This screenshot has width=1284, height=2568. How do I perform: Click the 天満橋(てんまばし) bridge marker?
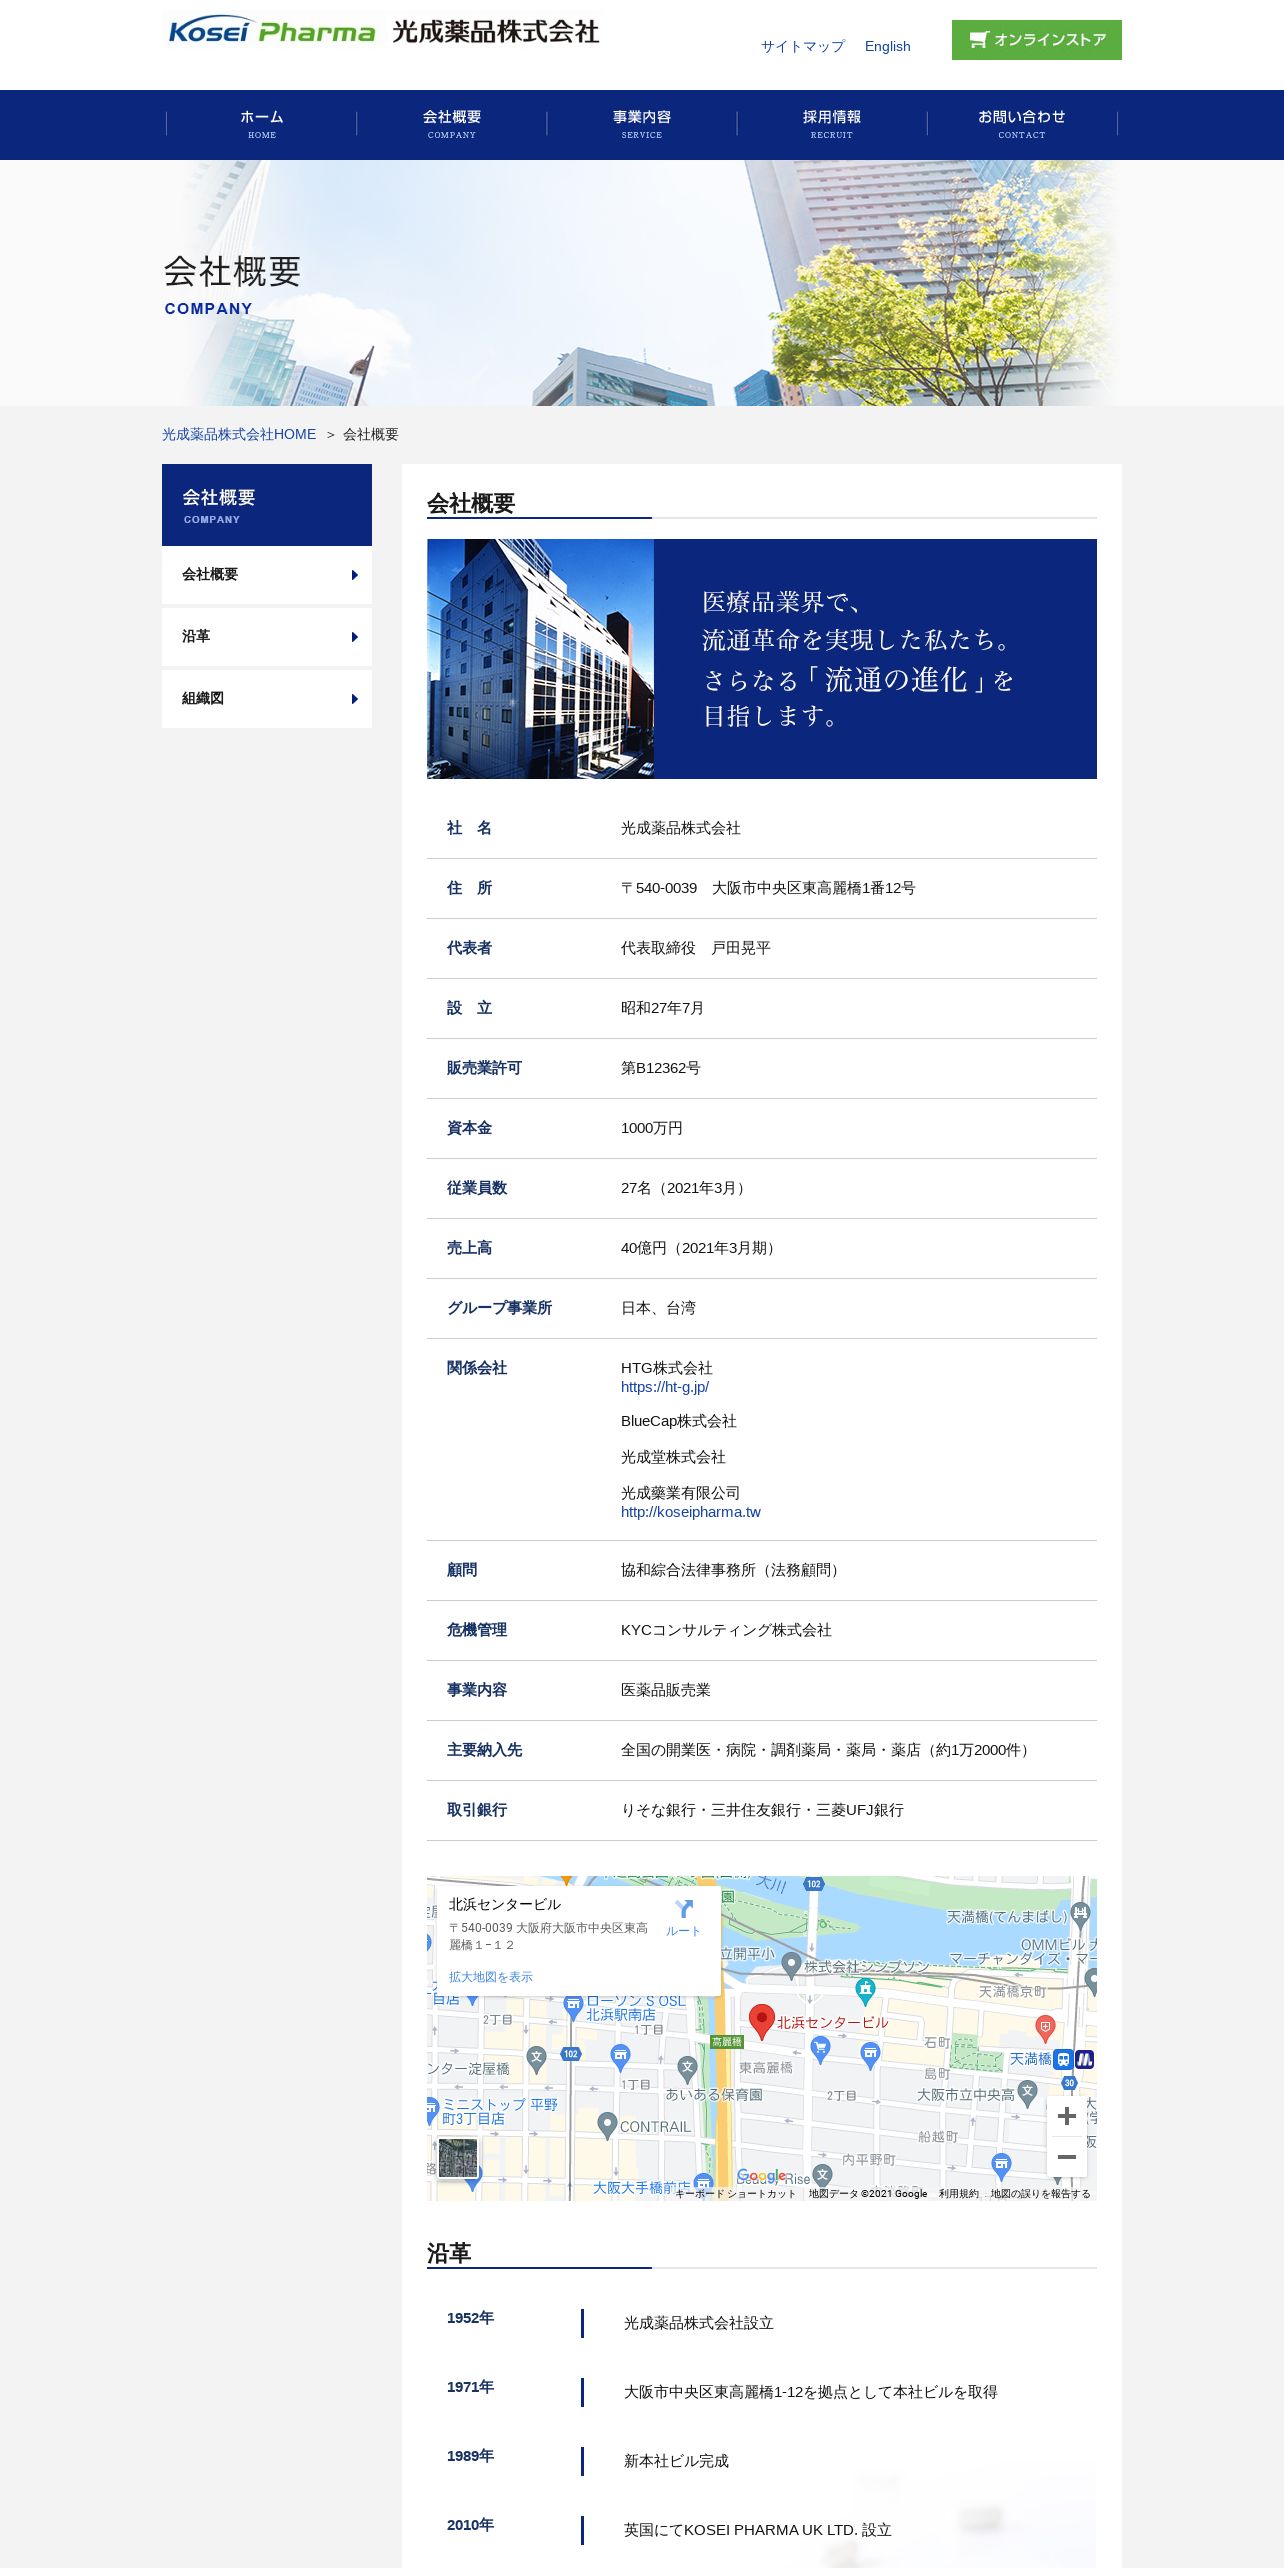click(1080, 1914)
